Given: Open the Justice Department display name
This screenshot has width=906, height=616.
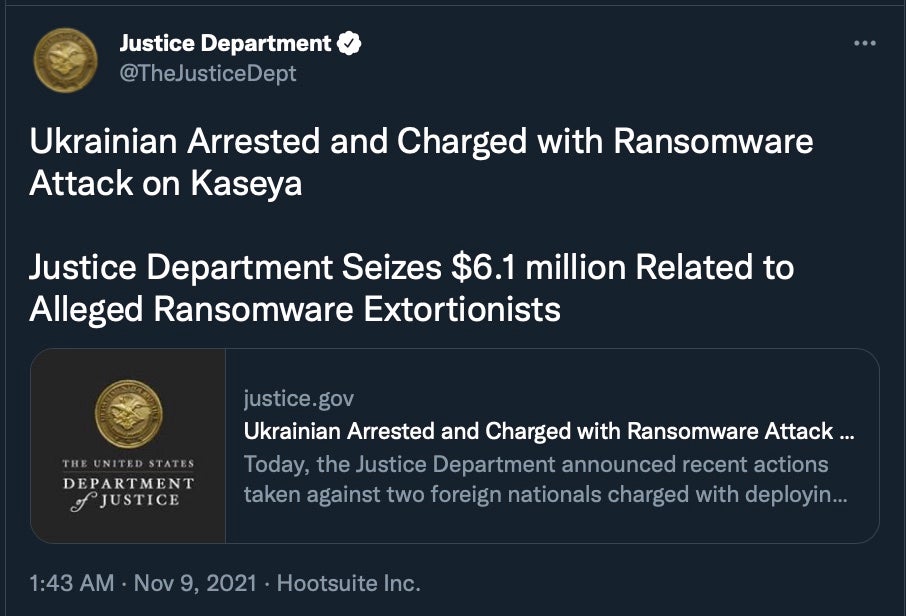Looking at the screenshot, I should [225, 44].
